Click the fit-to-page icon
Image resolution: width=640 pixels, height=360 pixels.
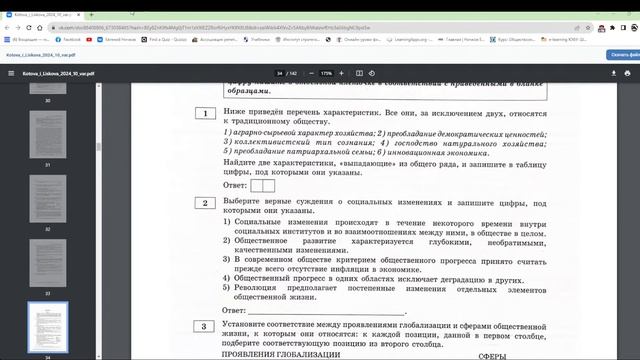(359, 73)
